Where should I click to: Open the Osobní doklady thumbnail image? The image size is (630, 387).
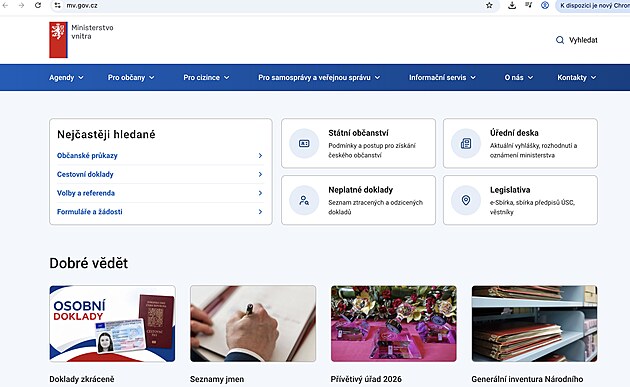(x=112, y=324)
